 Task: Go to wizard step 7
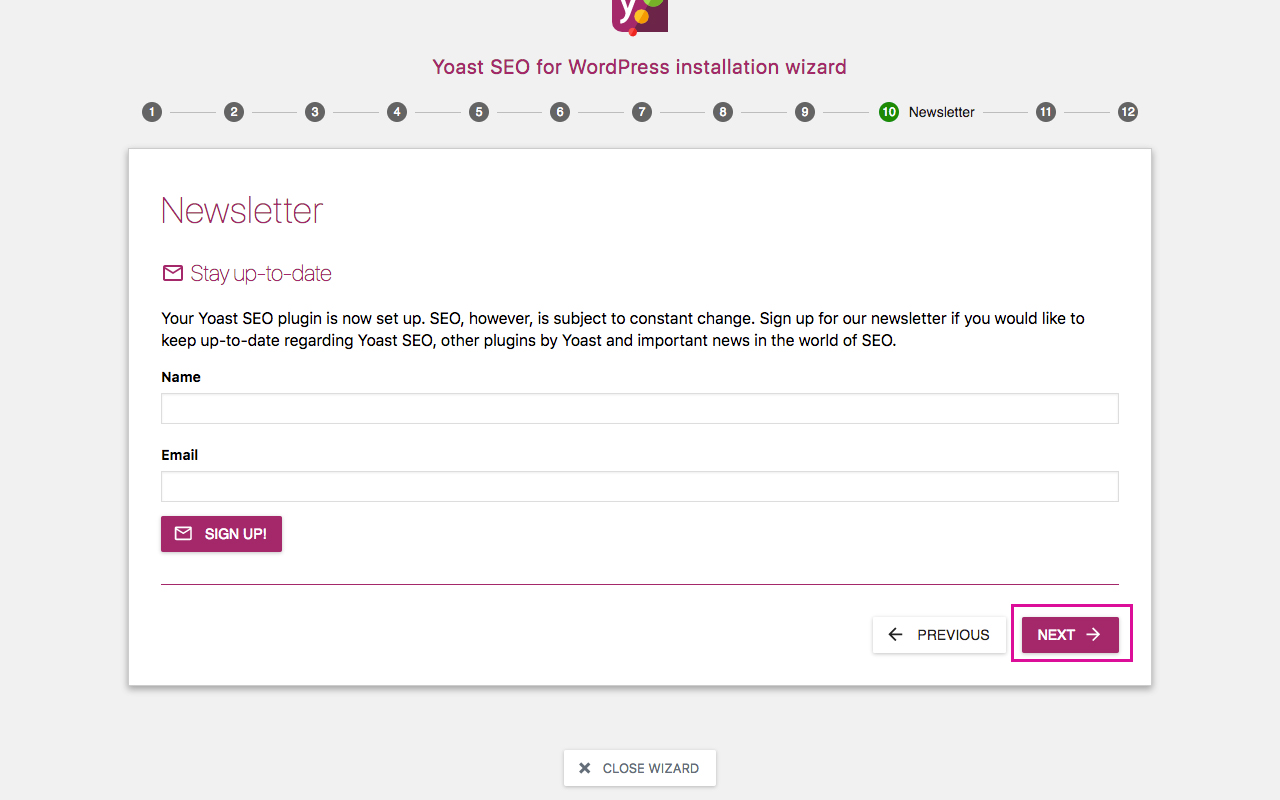tap(642, 112)
